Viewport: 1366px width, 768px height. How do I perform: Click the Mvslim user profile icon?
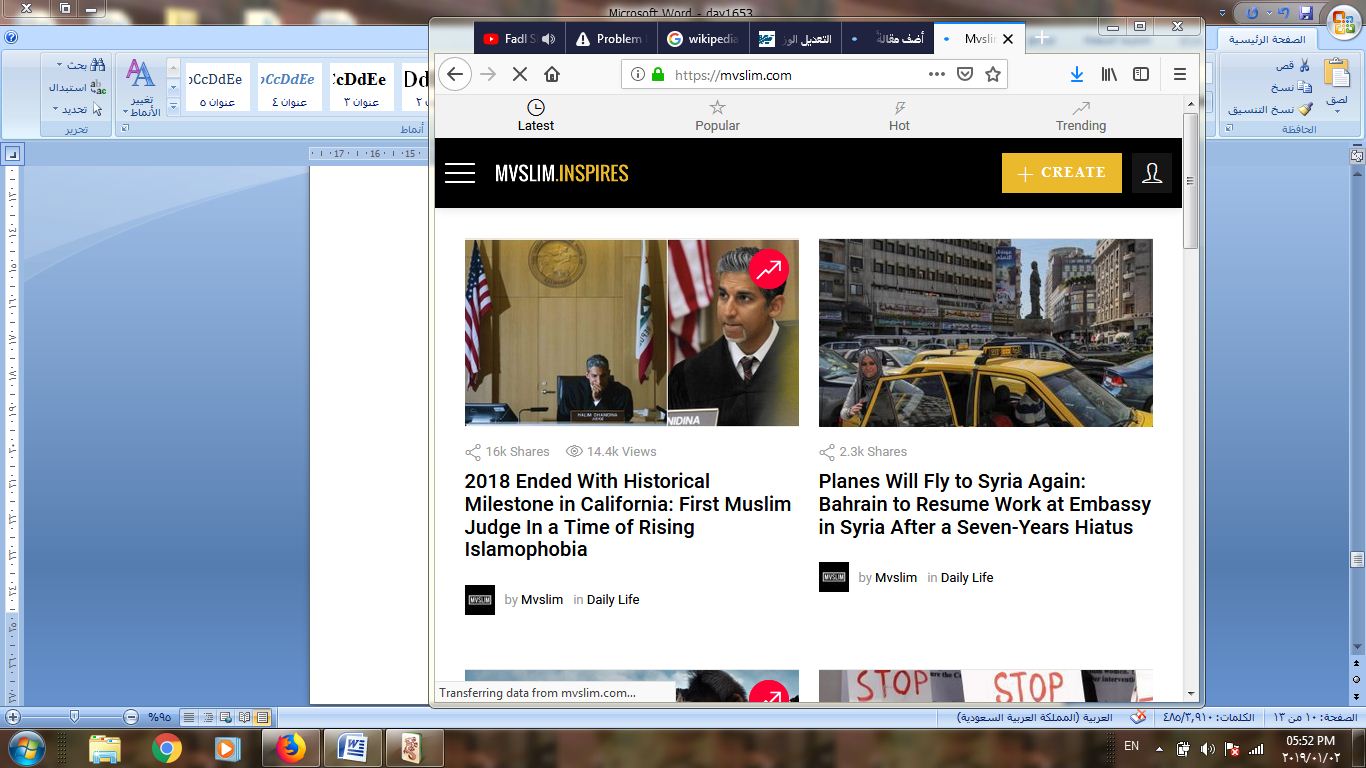(x=1152, y=173)
